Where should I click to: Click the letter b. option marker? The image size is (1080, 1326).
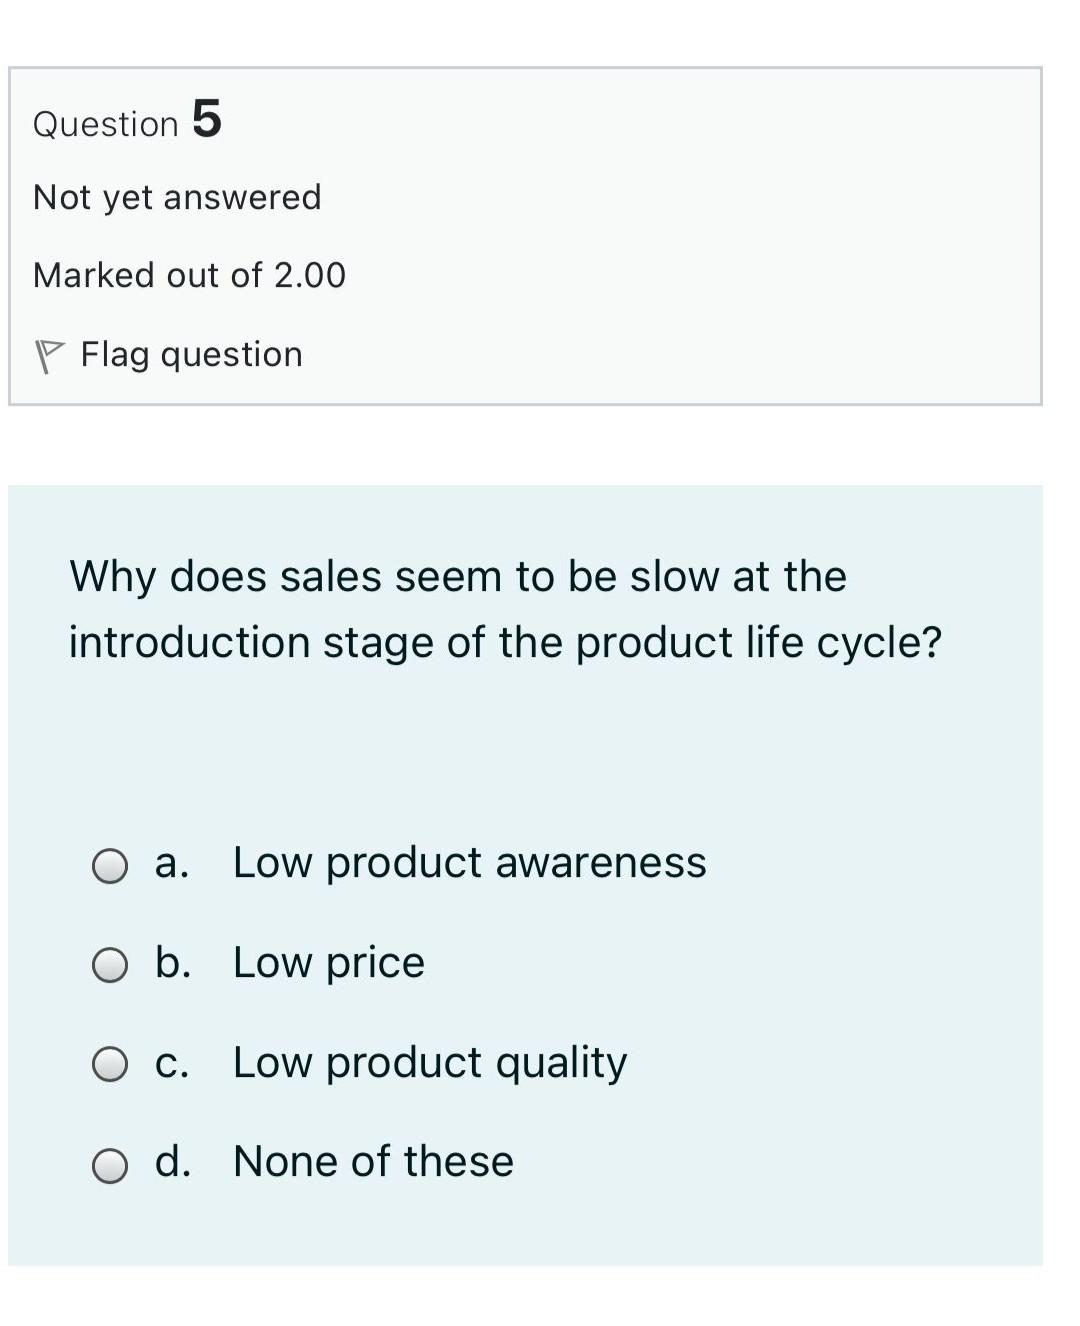[x=173, y=962]
